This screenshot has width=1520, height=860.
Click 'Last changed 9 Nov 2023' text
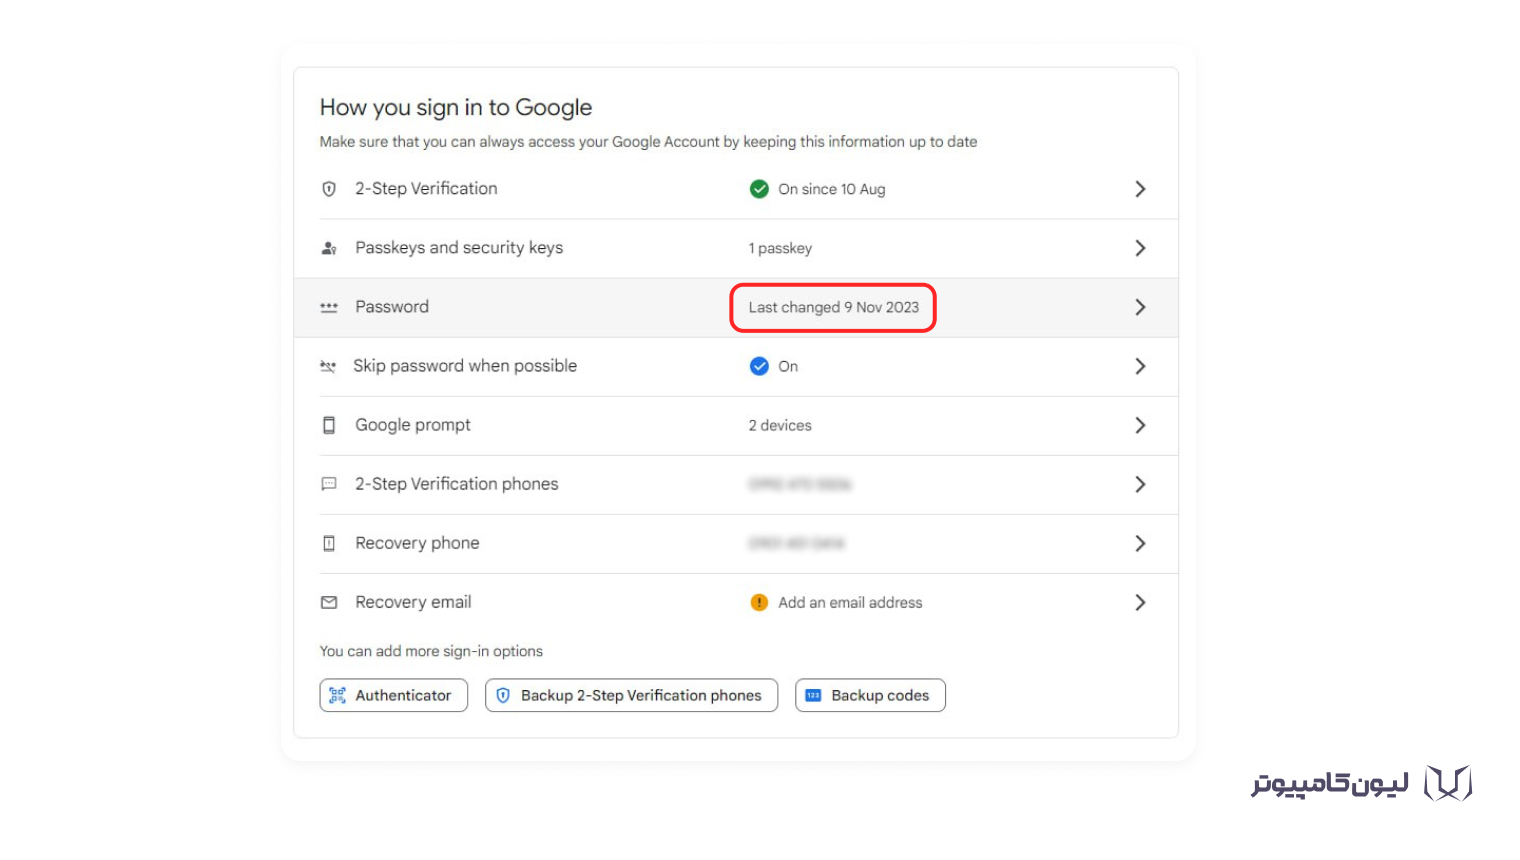click(833, 307)
